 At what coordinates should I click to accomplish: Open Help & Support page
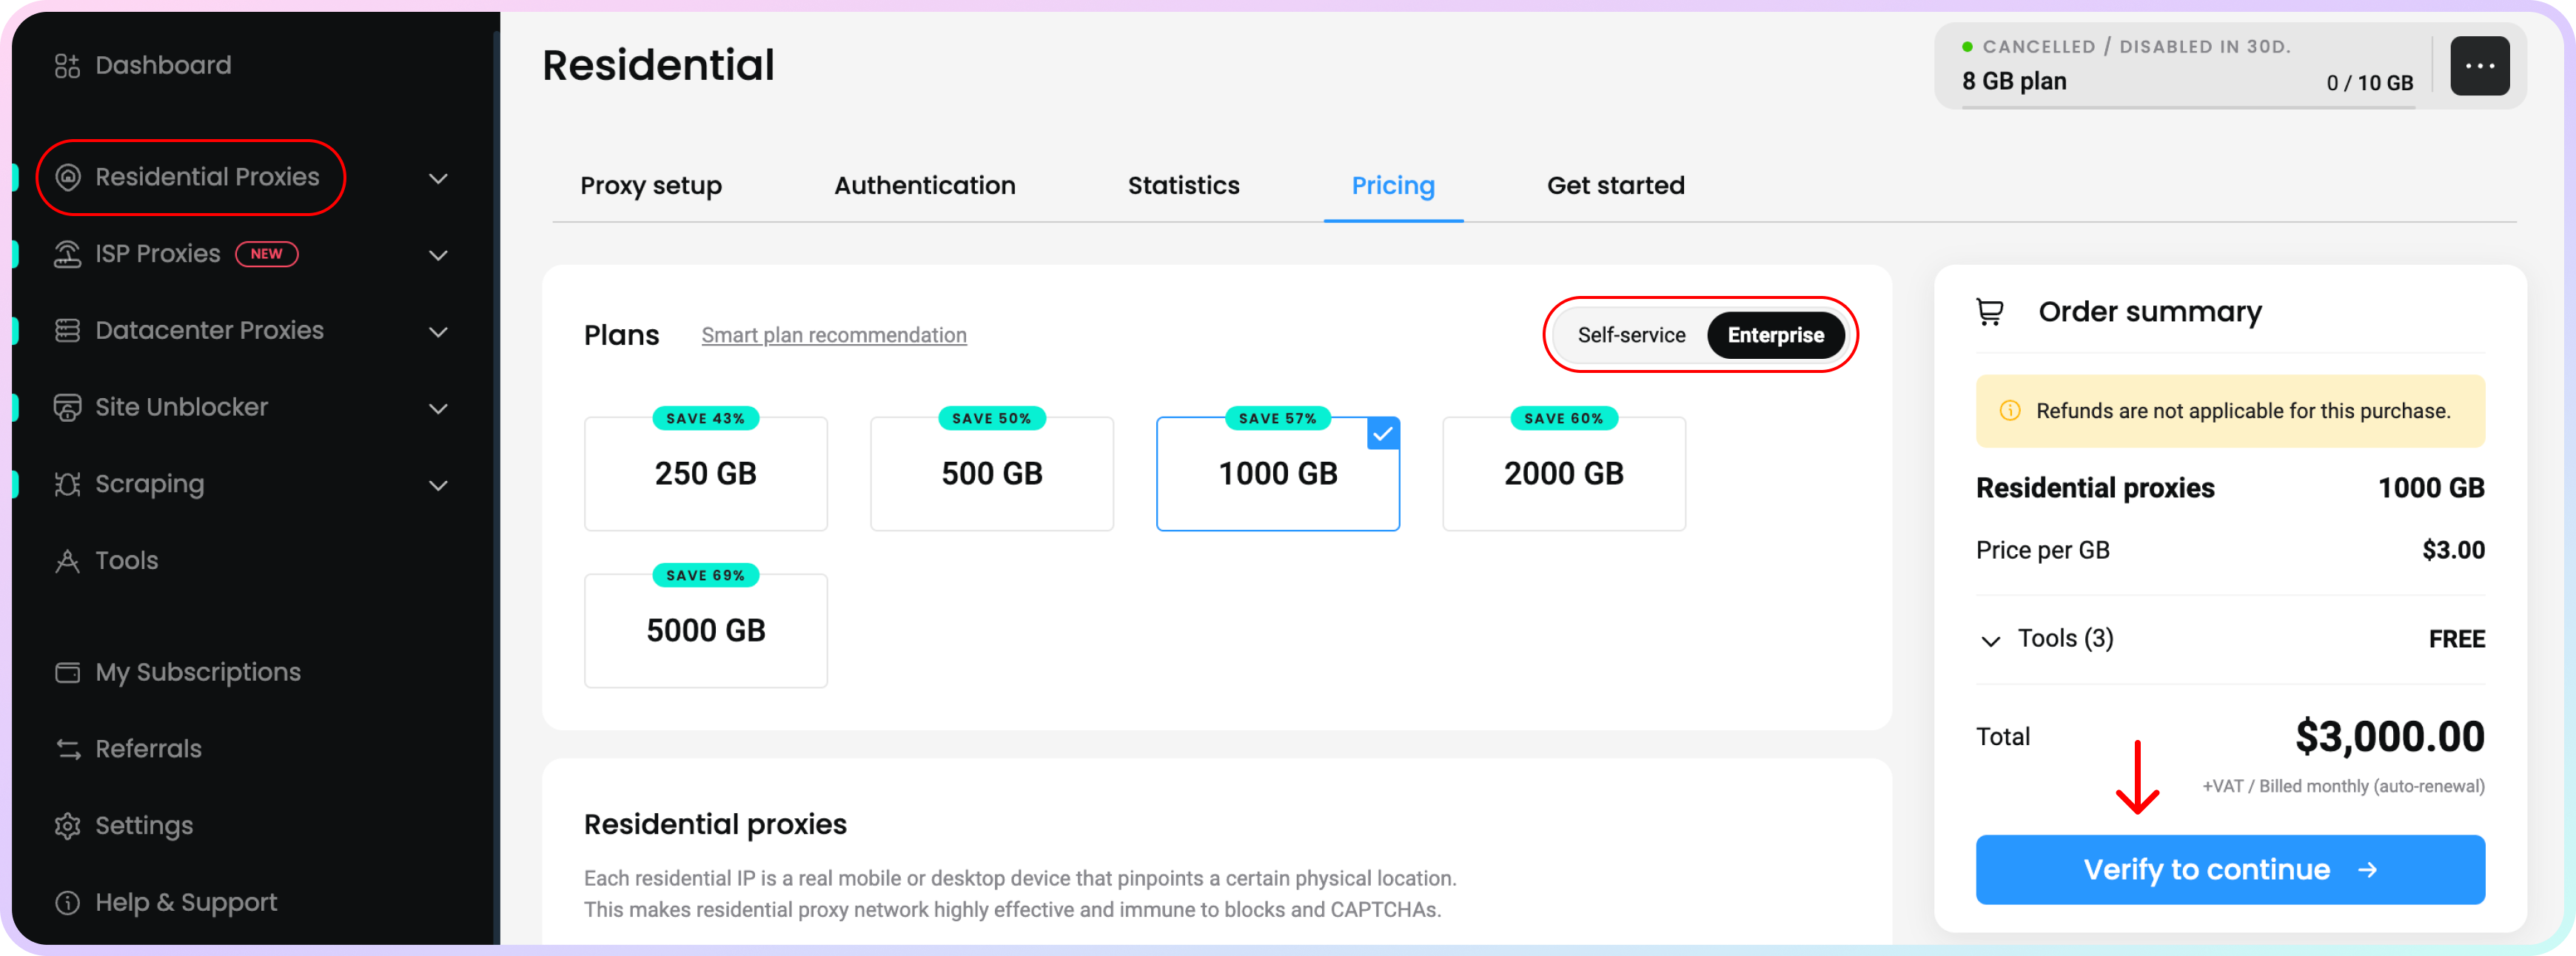pos(186,903)
